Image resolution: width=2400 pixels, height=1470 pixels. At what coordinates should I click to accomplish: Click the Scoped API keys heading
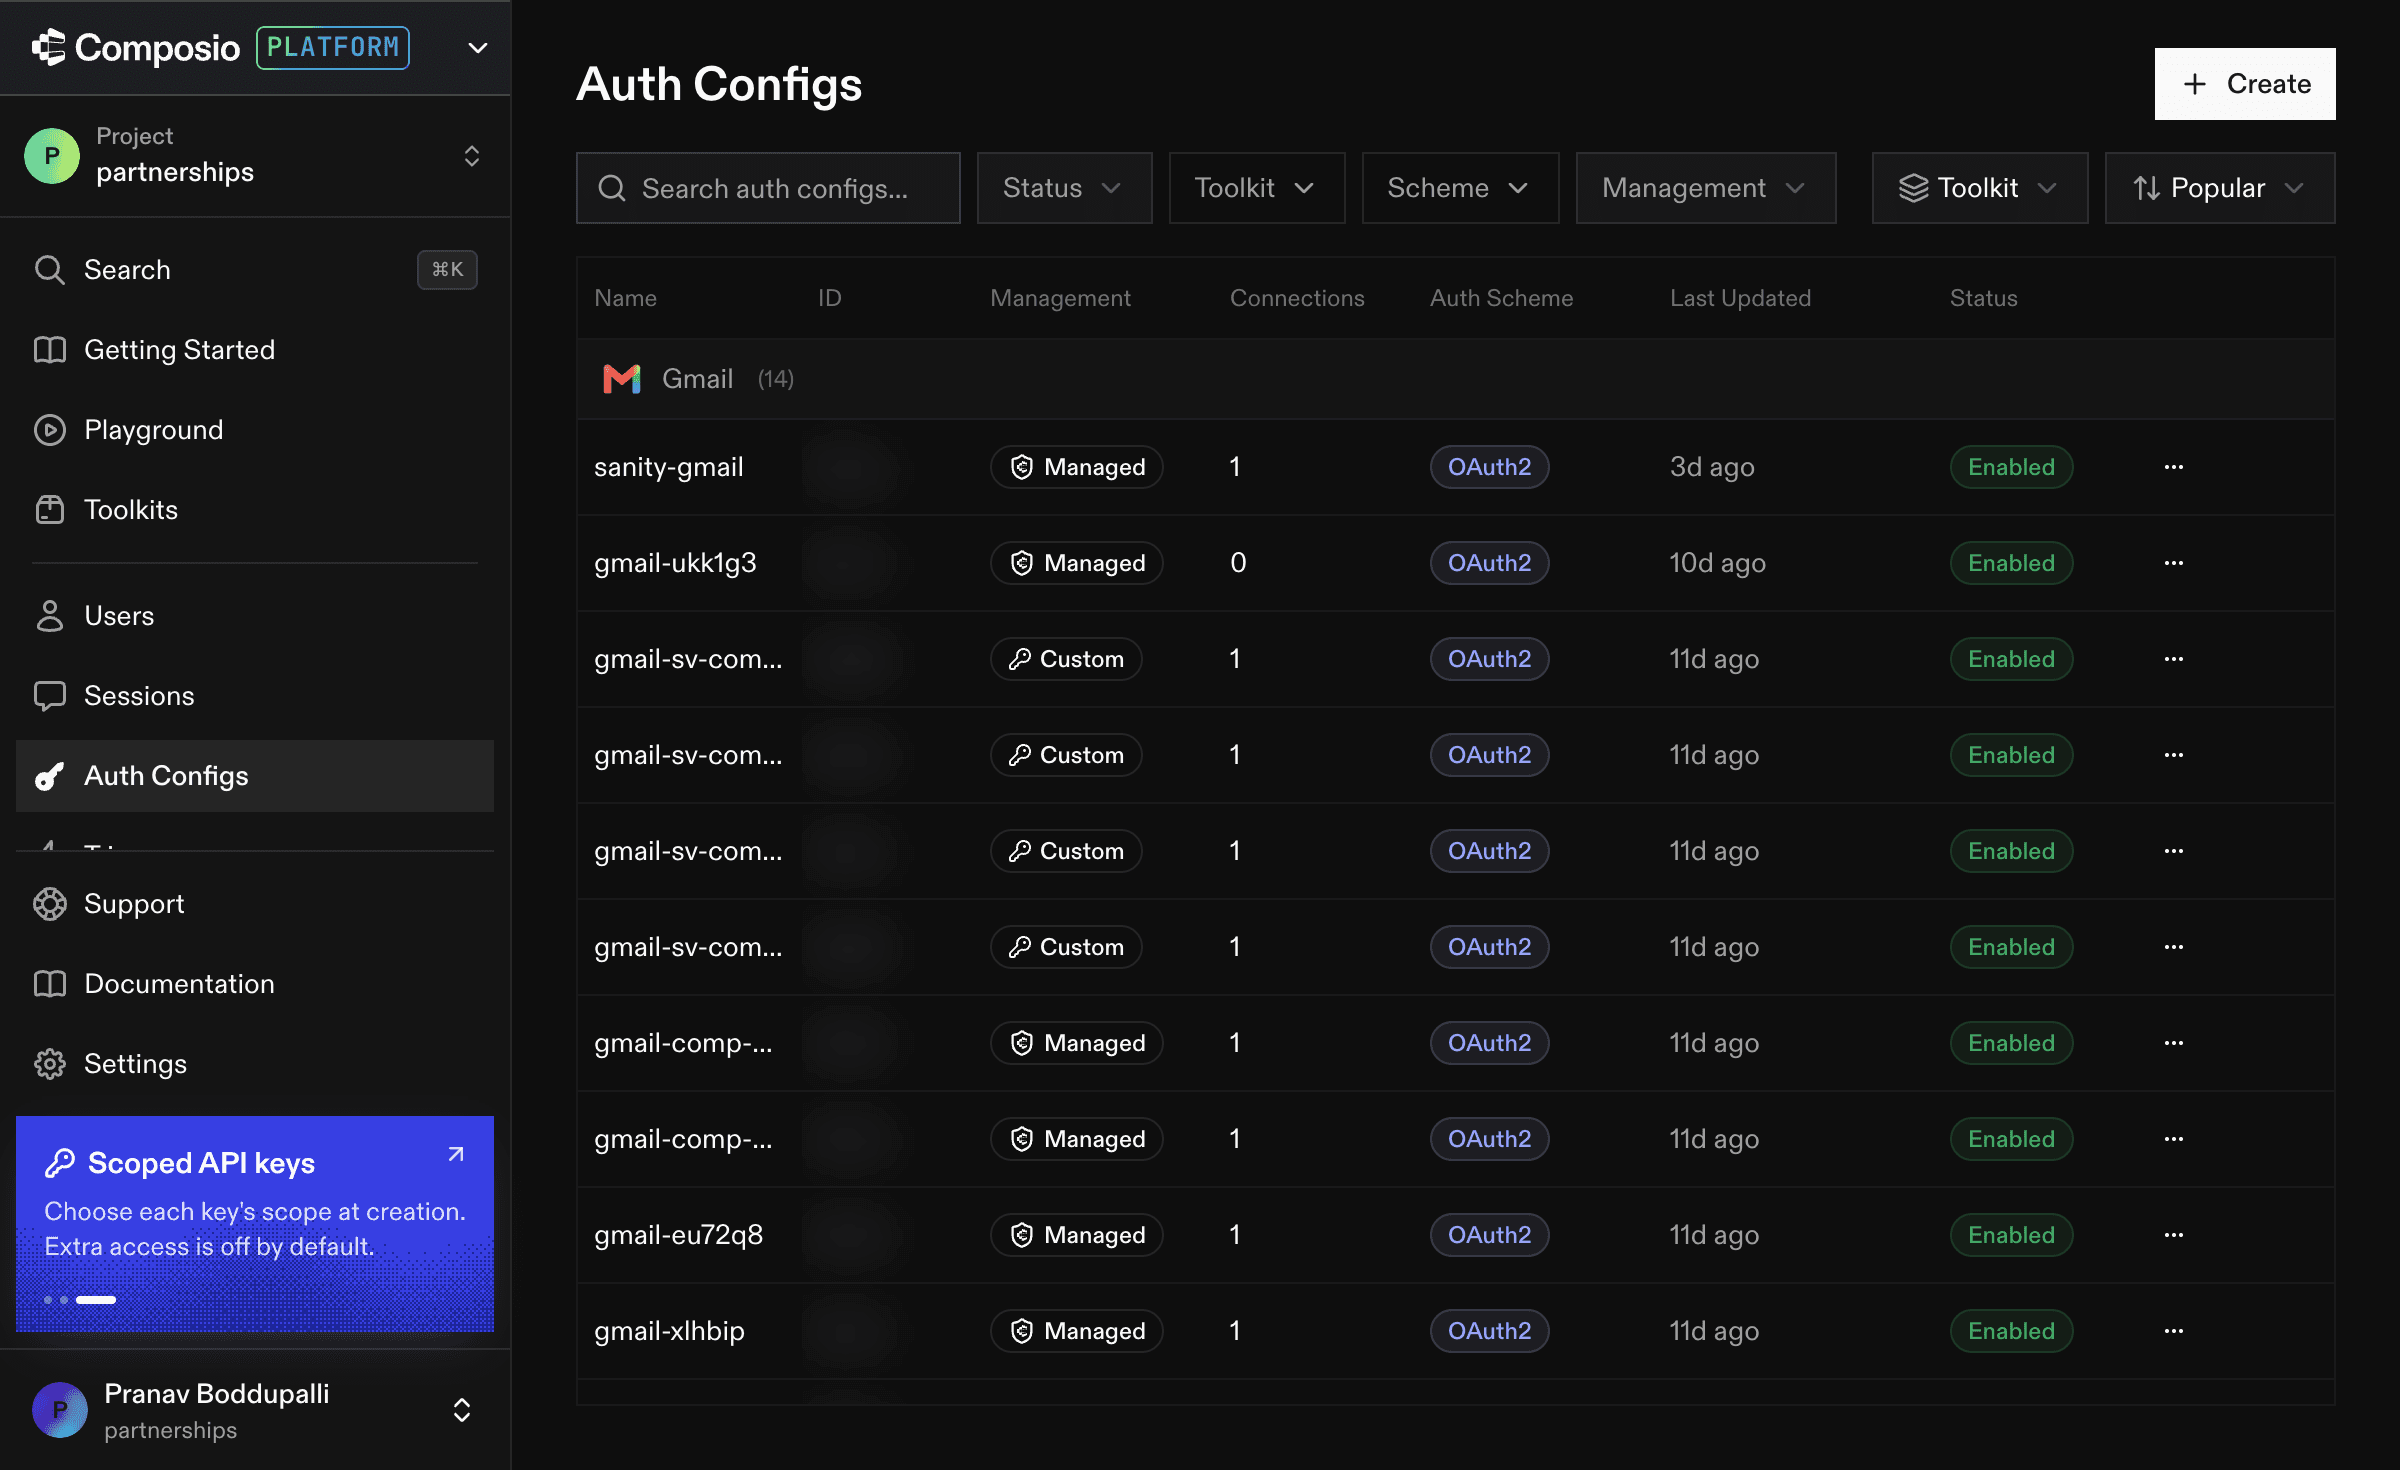[201, 1163]
